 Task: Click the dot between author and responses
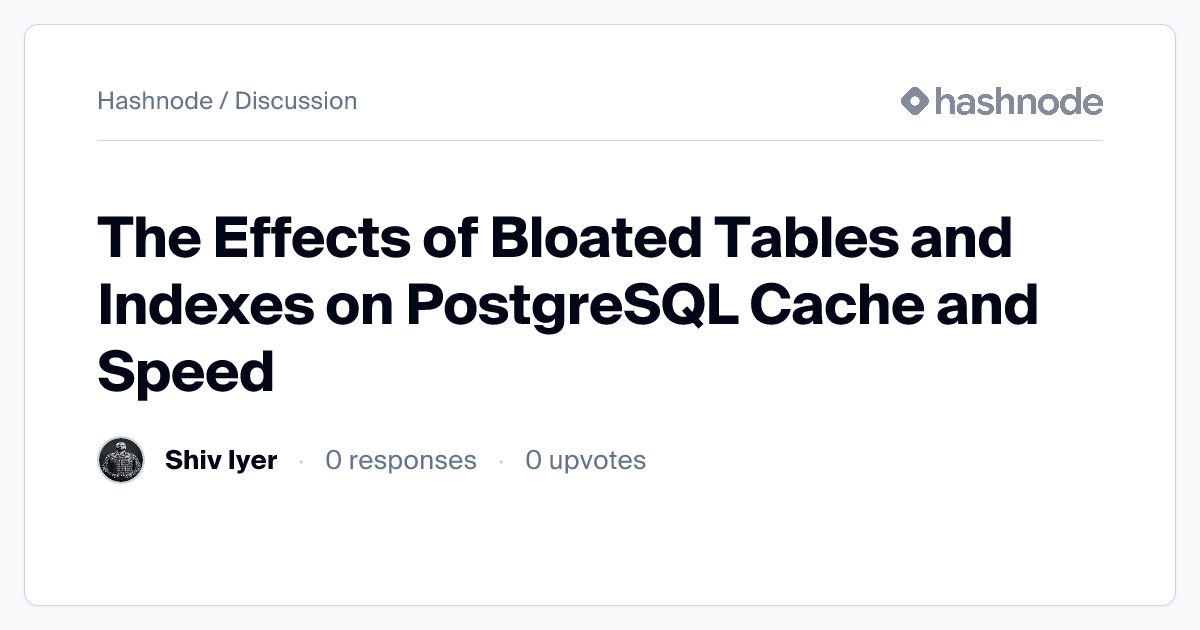301,461
